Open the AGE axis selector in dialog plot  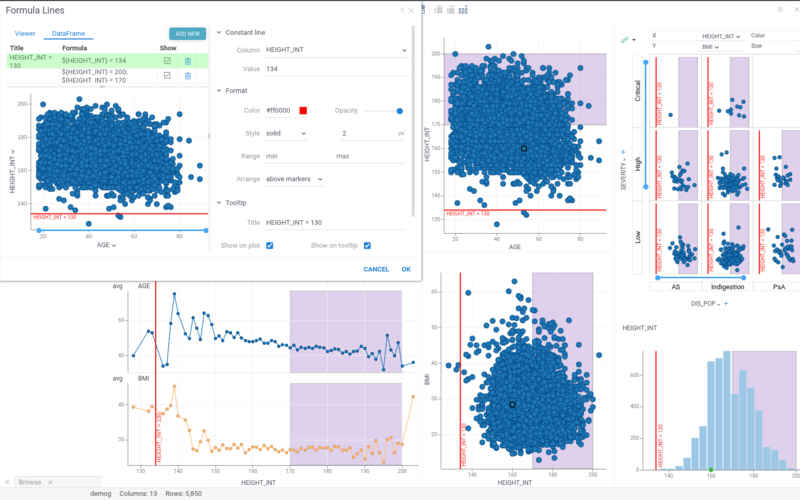point(106,245)
